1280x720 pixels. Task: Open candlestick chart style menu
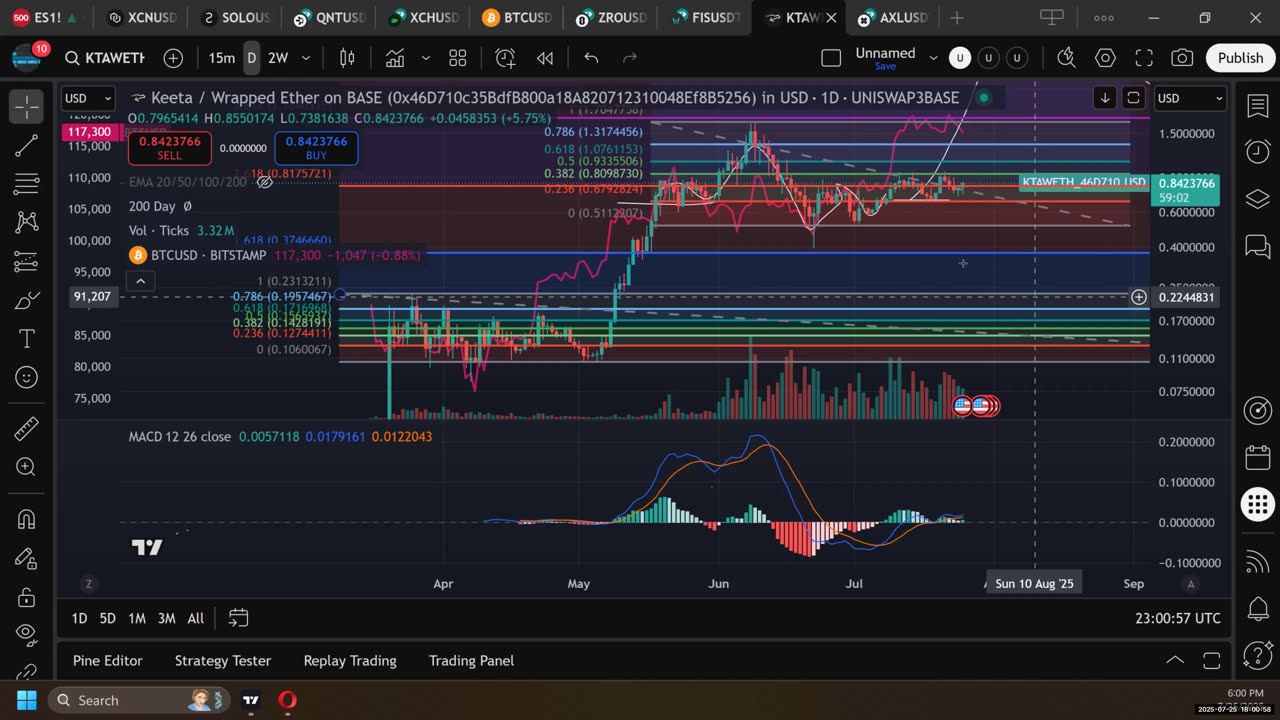click(x=347, y=58)
